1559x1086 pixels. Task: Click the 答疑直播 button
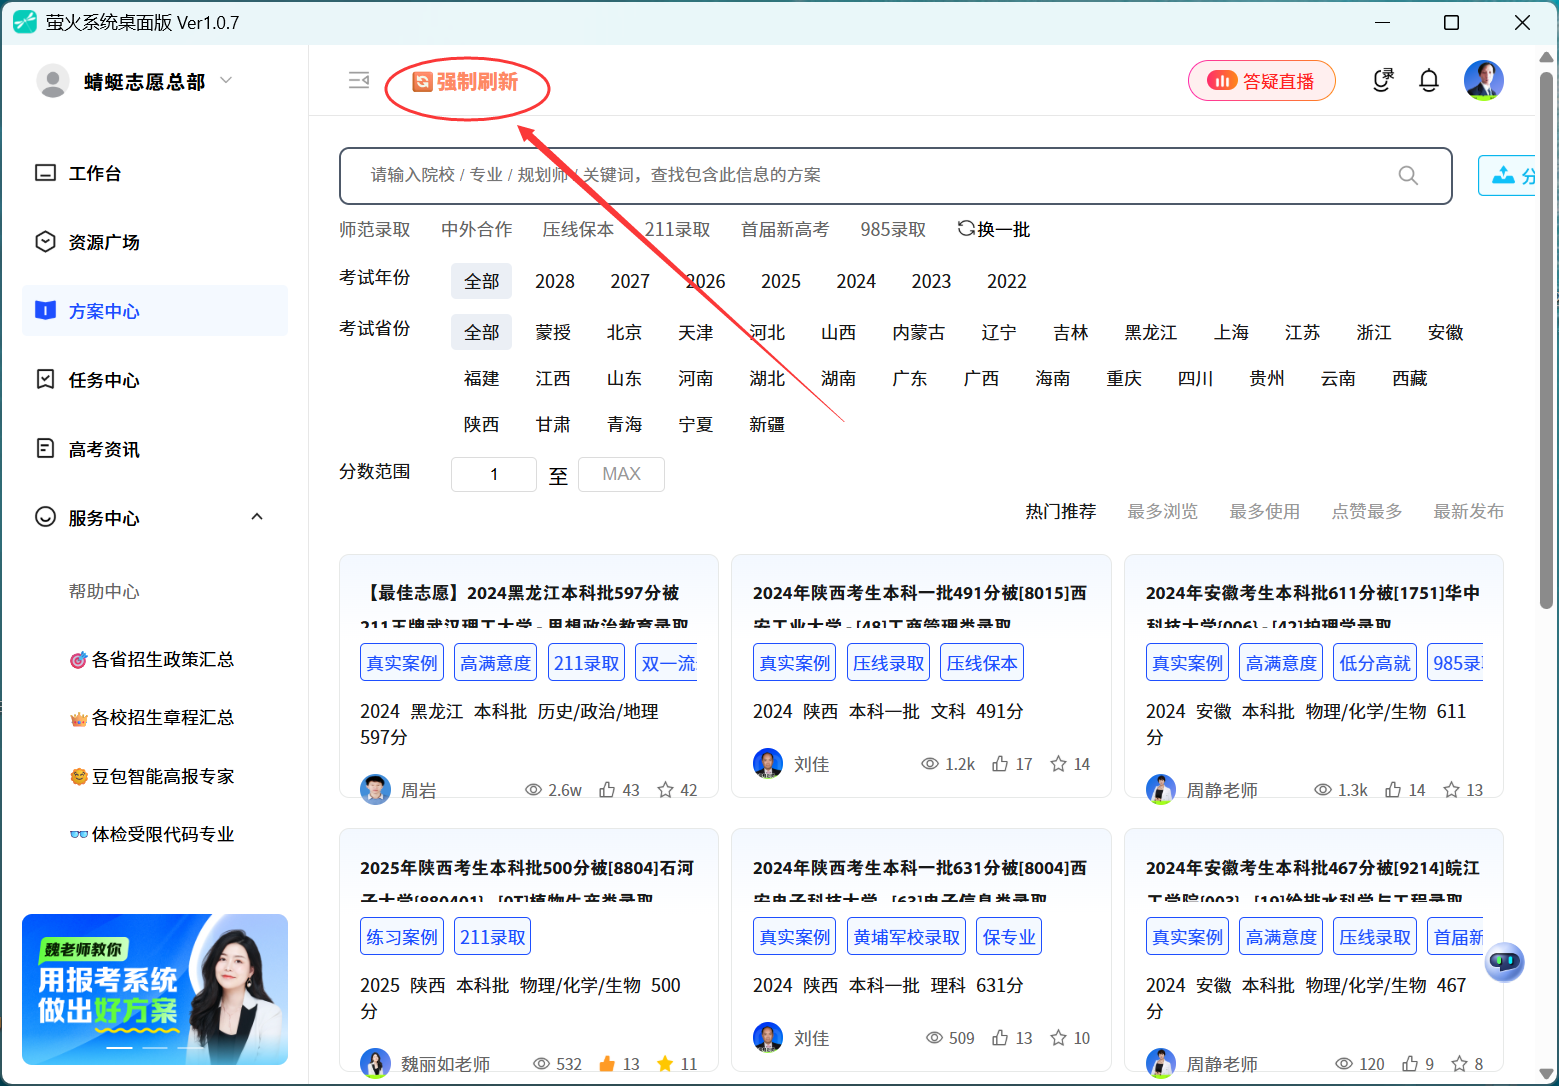pos(1261,80)
